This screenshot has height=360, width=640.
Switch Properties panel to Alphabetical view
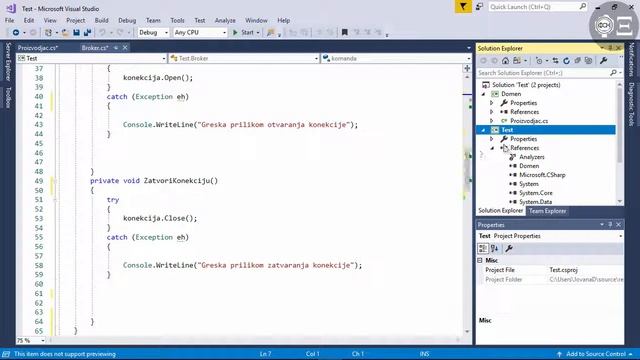(495, 248)
